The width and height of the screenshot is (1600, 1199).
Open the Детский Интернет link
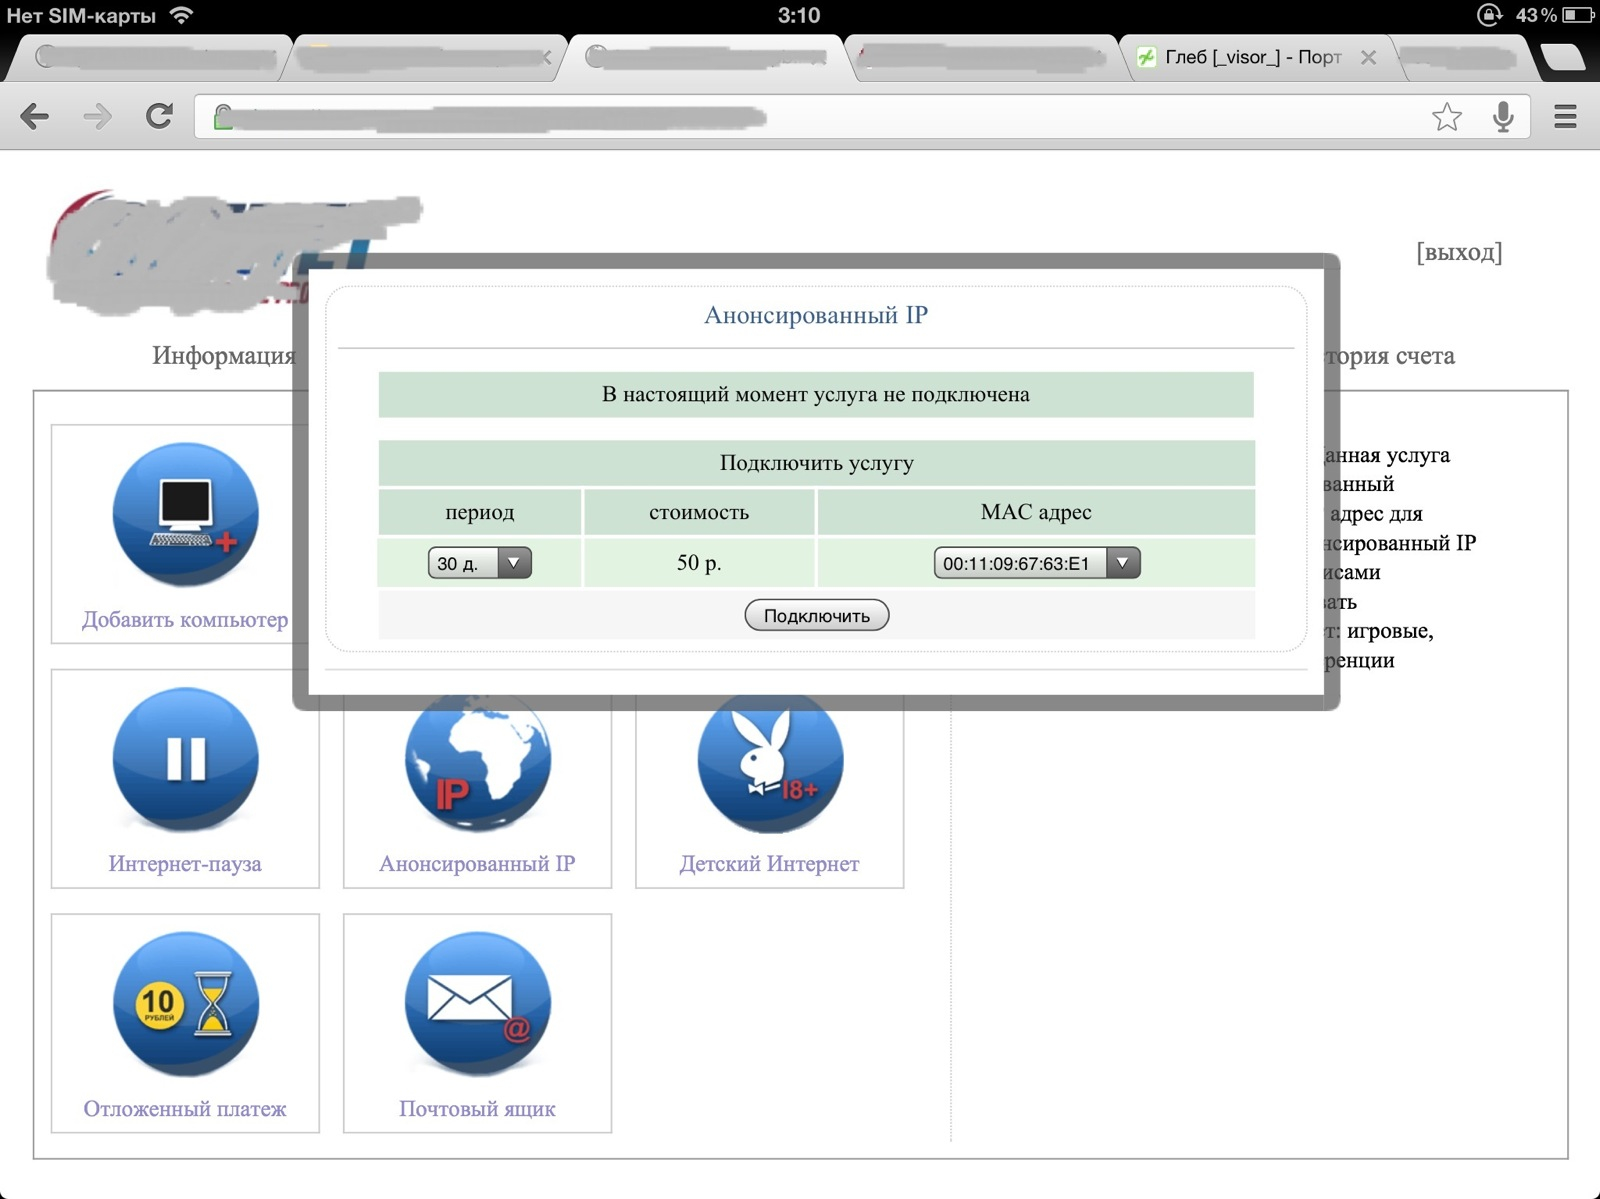(x=769, y=864)
